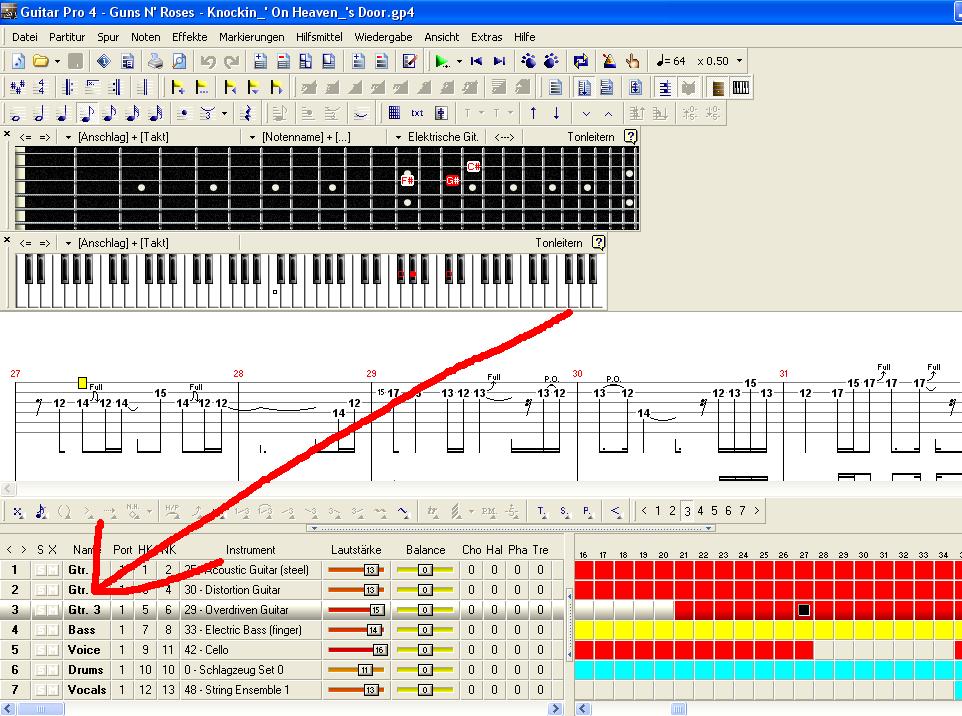
Task: Mute track 1 Gtr.
Action: click(x=53, y=570)
